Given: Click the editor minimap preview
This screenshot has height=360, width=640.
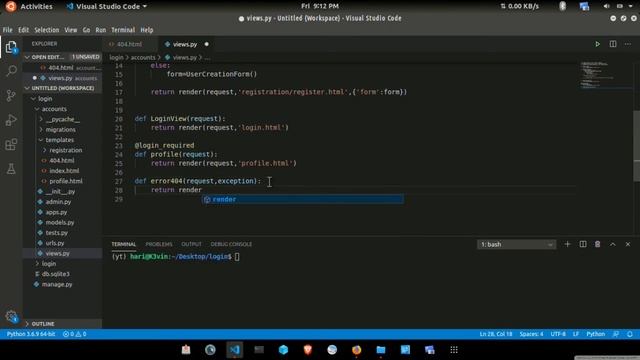Looking at the screenshot, I should (x=606, y=75).
